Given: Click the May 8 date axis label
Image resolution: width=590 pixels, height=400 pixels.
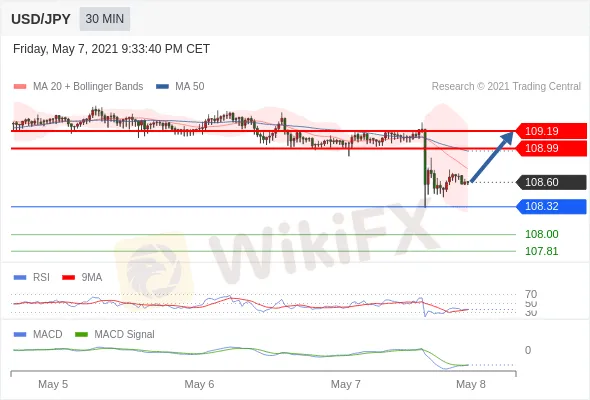Looking at the screenshot, I should click(471, 384).
